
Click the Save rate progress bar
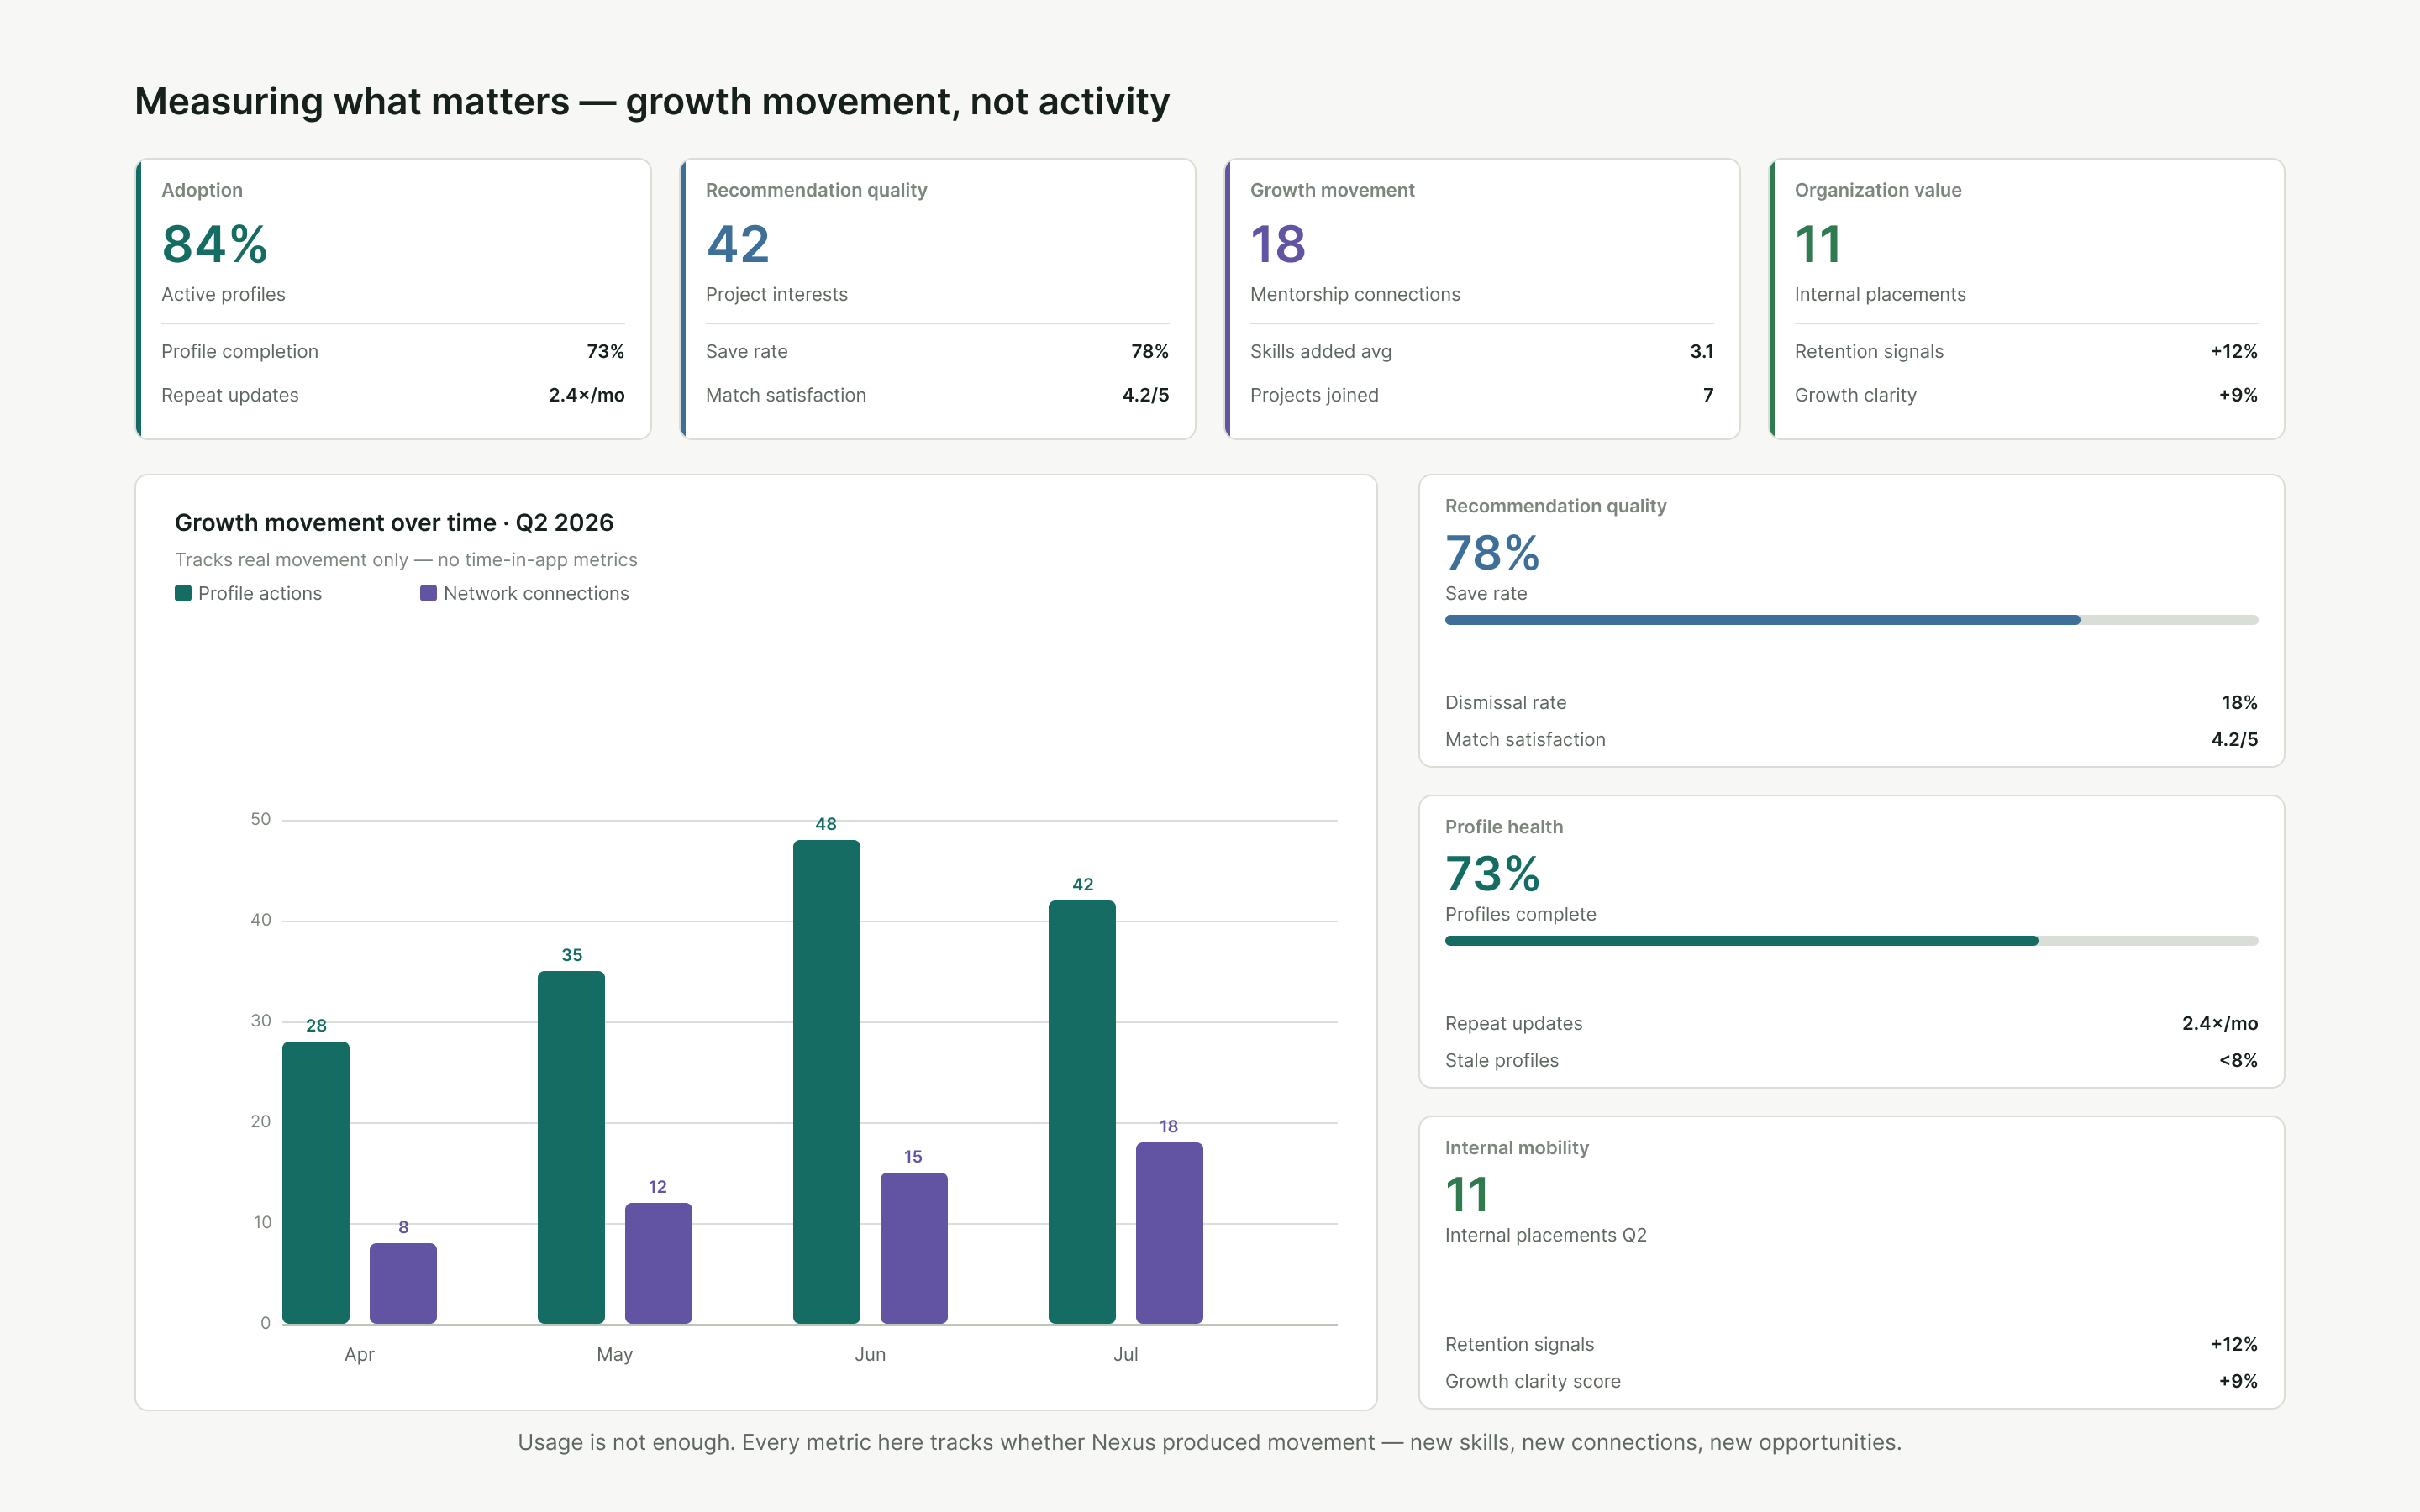click(1851, 620)
